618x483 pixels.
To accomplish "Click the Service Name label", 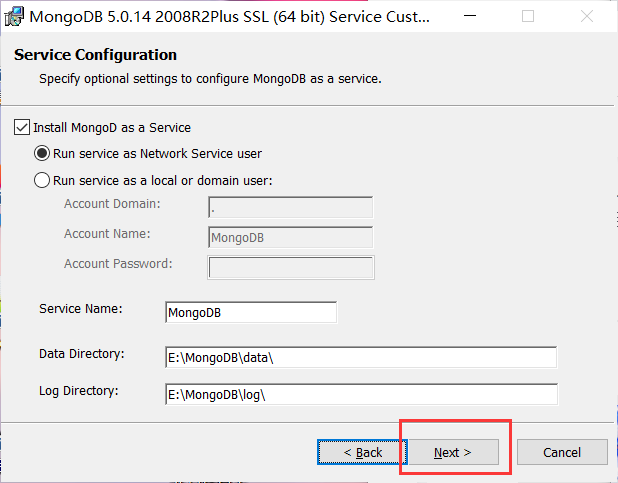I will (80, 308).
